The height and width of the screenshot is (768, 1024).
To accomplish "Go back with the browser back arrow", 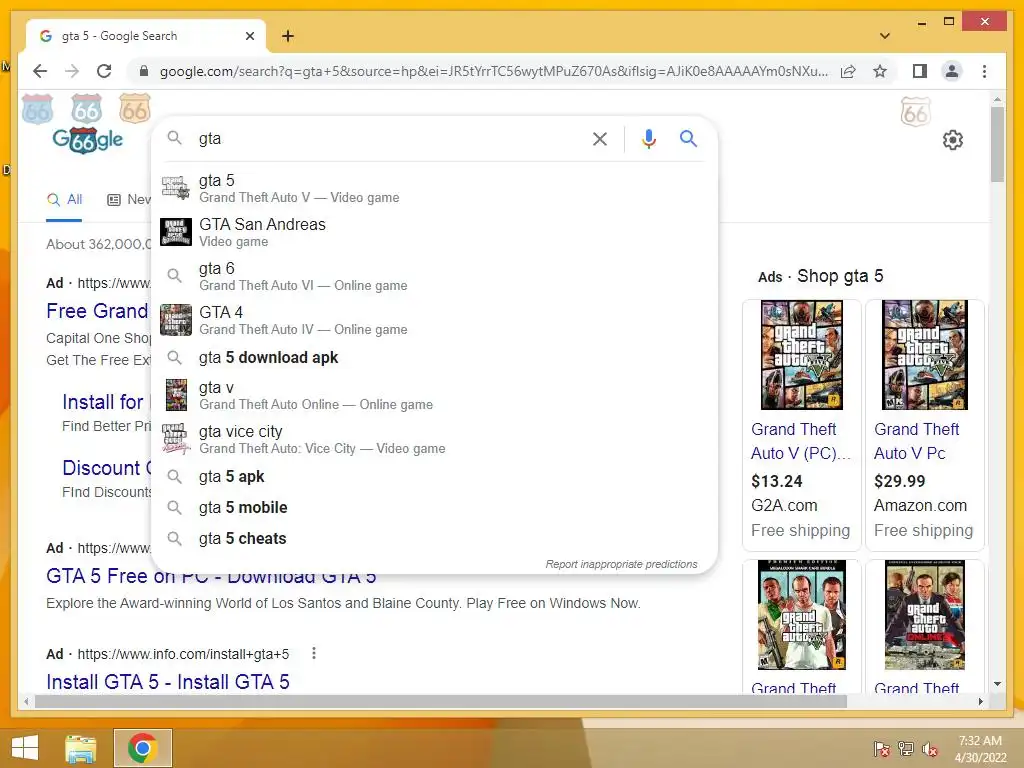I will (x=40, y=71).
